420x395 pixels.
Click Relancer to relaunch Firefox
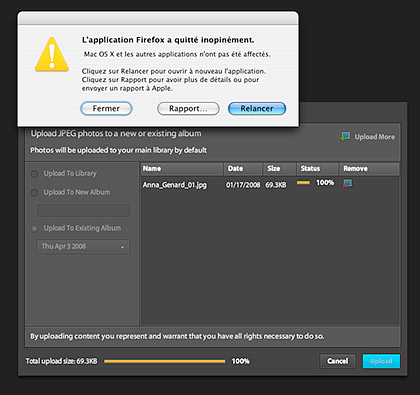[x=257, y=109]
